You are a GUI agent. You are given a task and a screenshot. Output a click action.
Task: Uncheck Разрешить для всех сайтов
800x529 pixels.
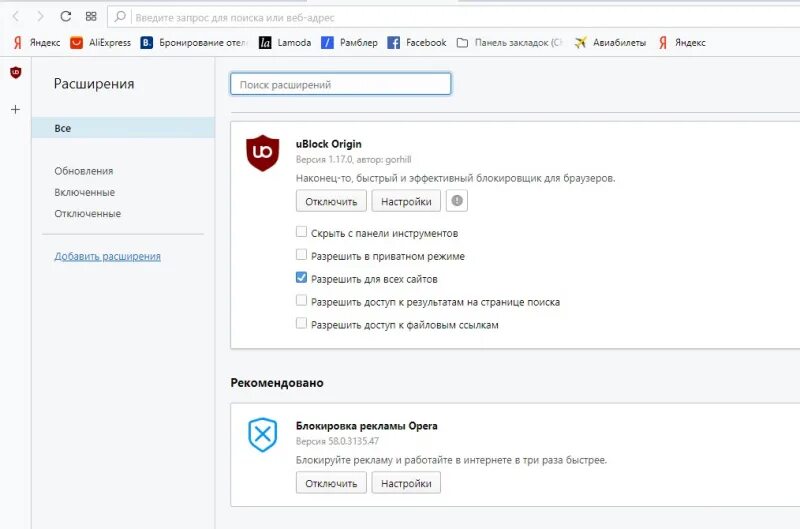[x=302, y=278]
